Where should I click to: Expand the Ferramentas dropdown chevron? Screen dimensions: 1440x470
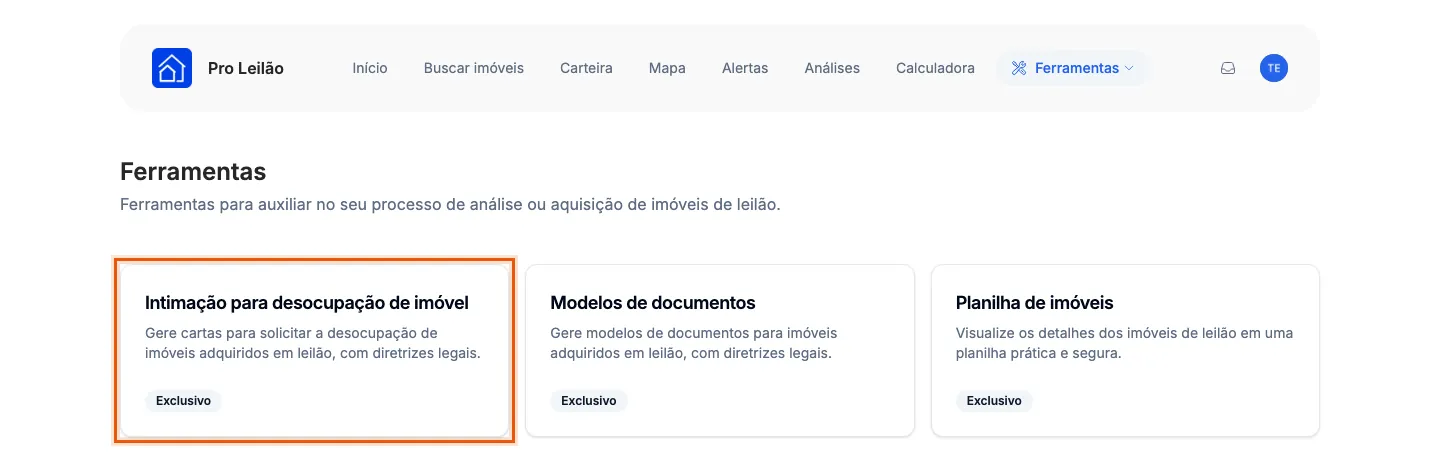tap(1129, 68)
